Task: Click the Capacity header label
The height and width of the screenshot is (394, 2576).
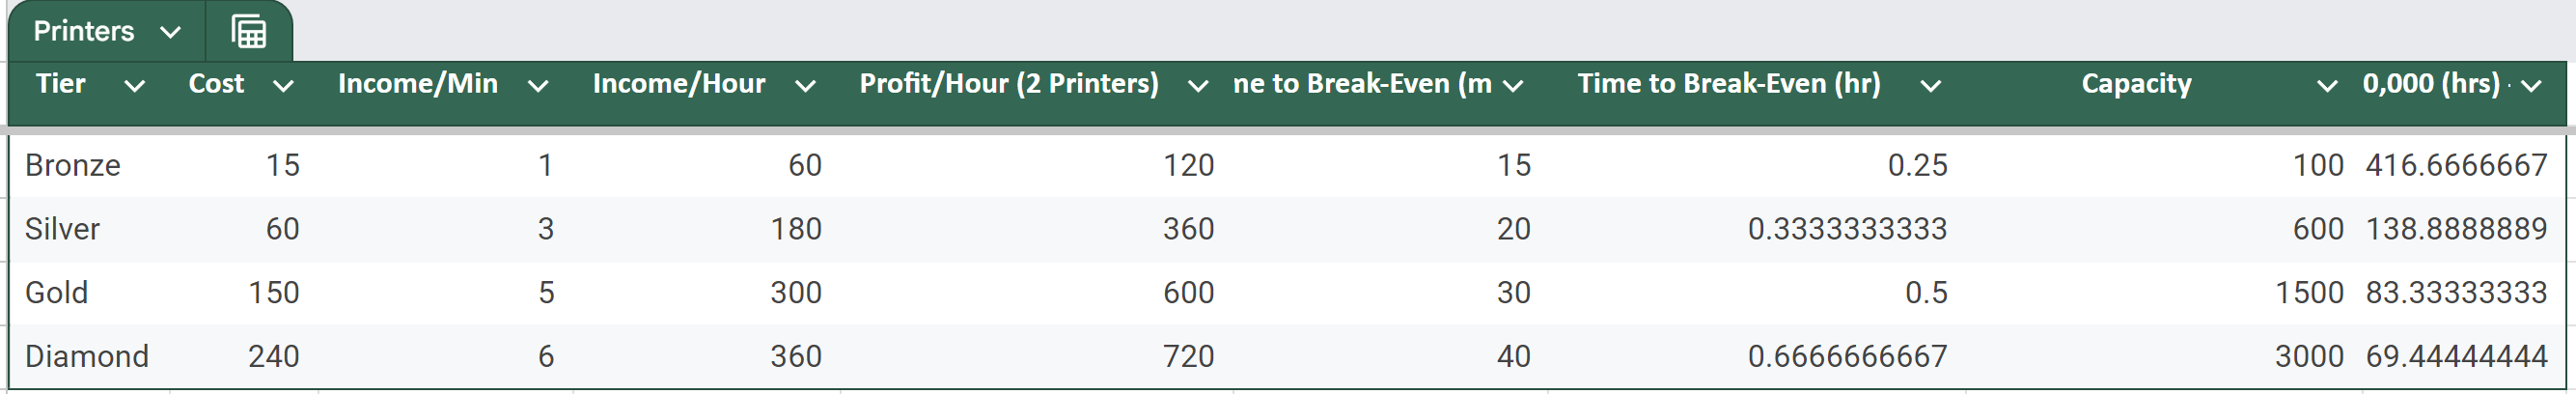Action: 2136,83
